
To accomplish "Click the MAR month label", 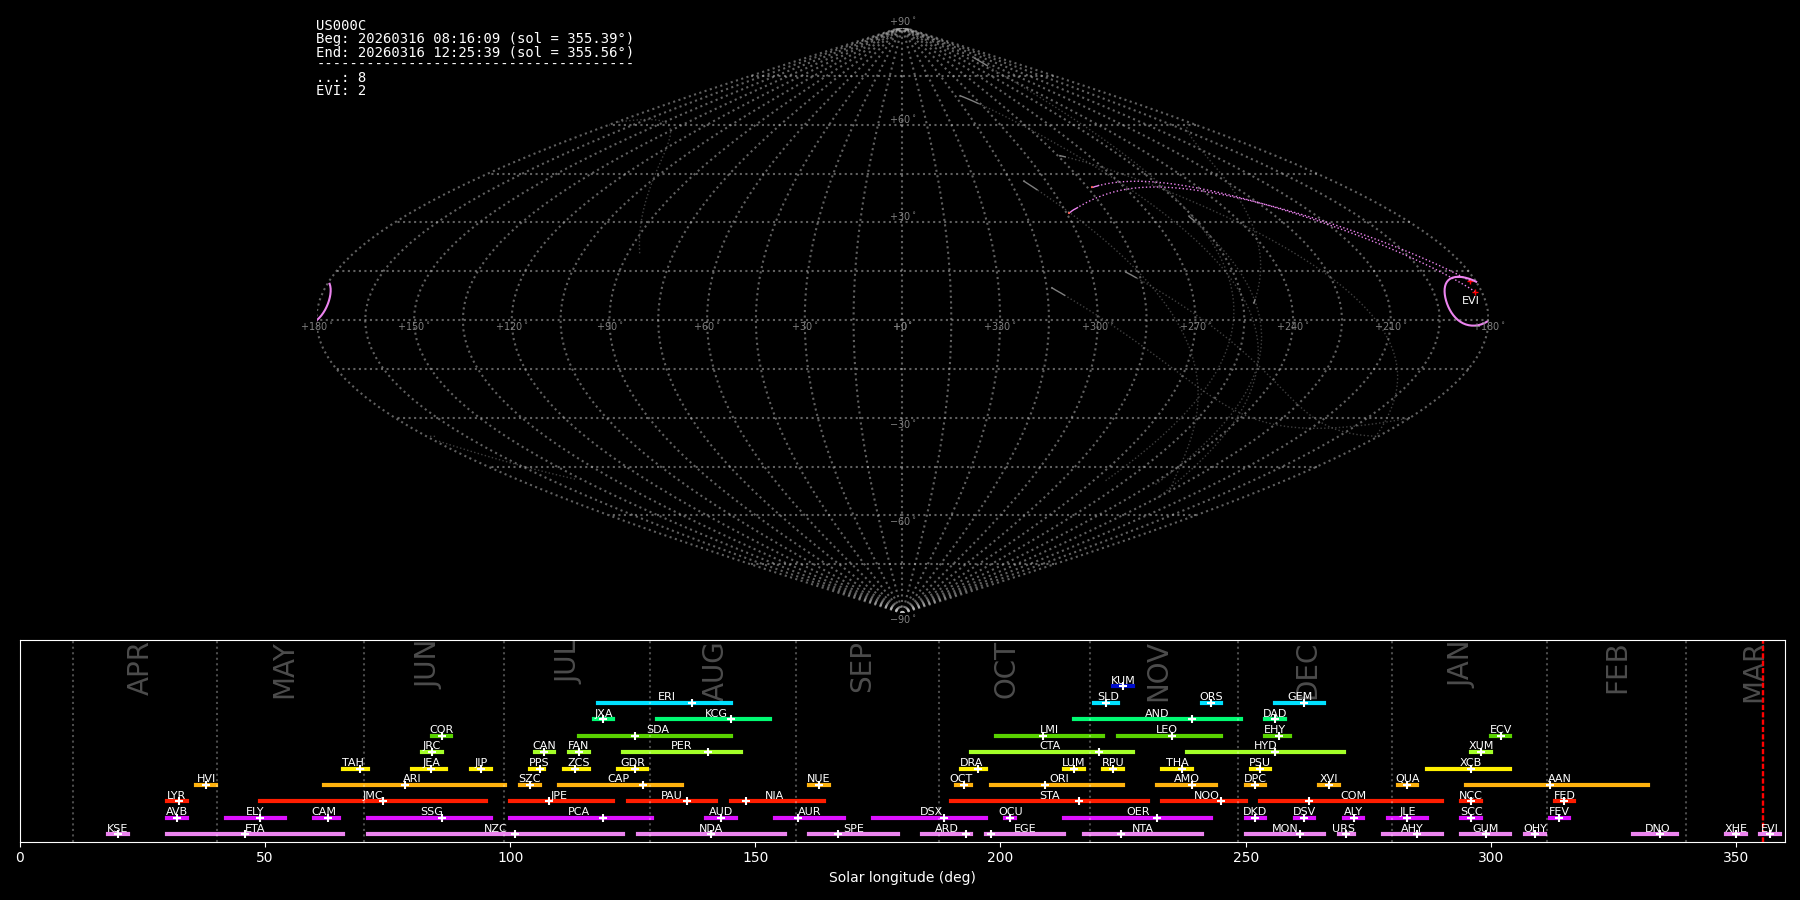I will tap(1754, 673).
